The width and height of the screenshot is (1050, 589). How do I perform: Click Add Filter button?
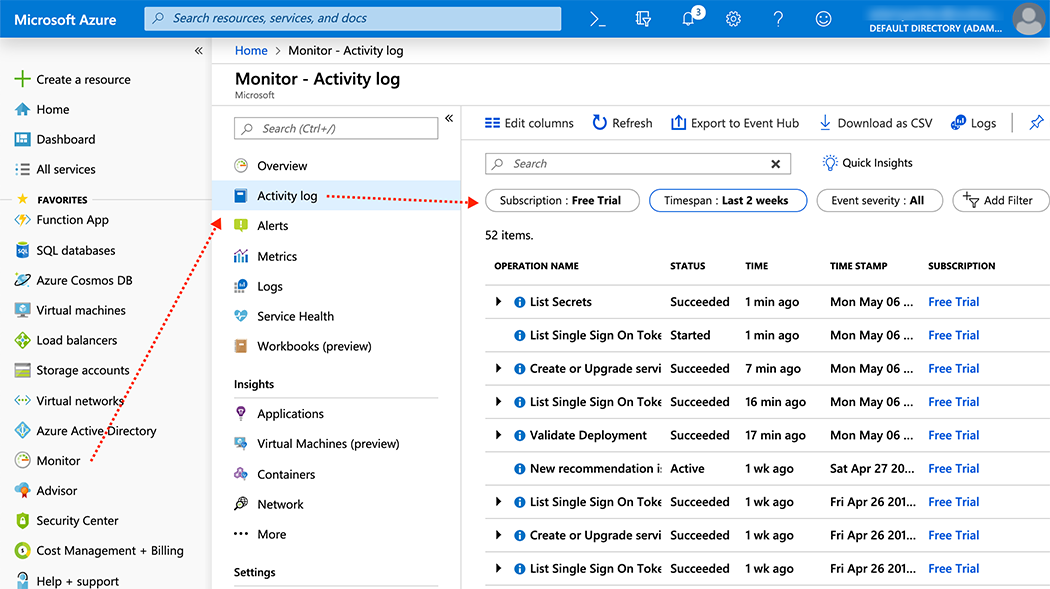1000,200
